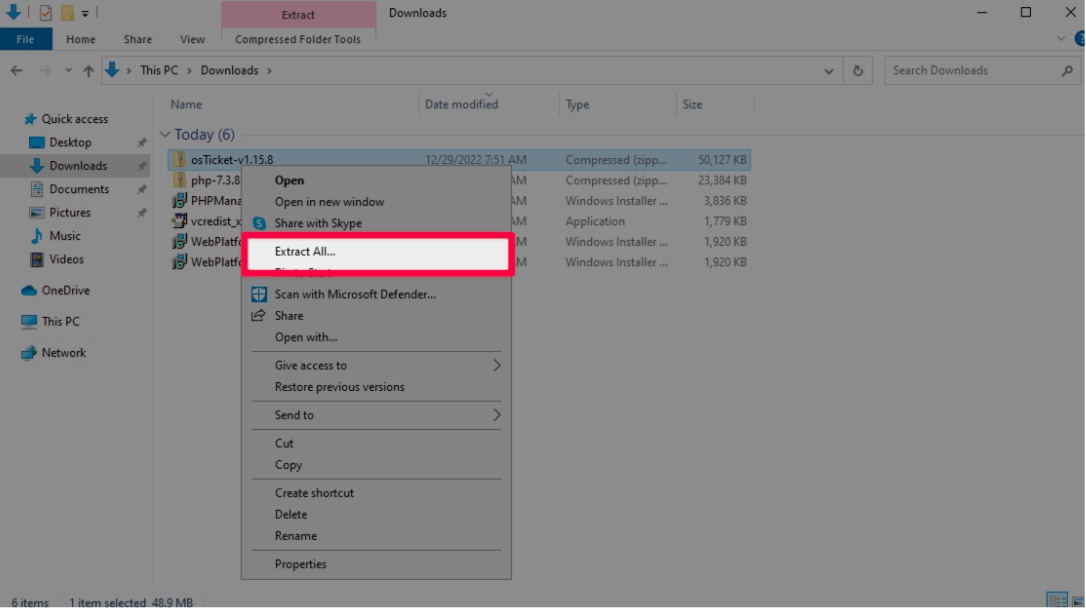Expand Give access to submenu

tap(376, 366)
